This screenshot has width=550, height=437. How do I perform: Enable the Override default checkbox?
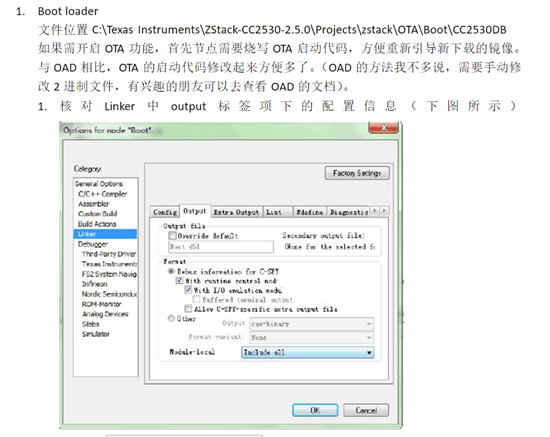(172, 235)
